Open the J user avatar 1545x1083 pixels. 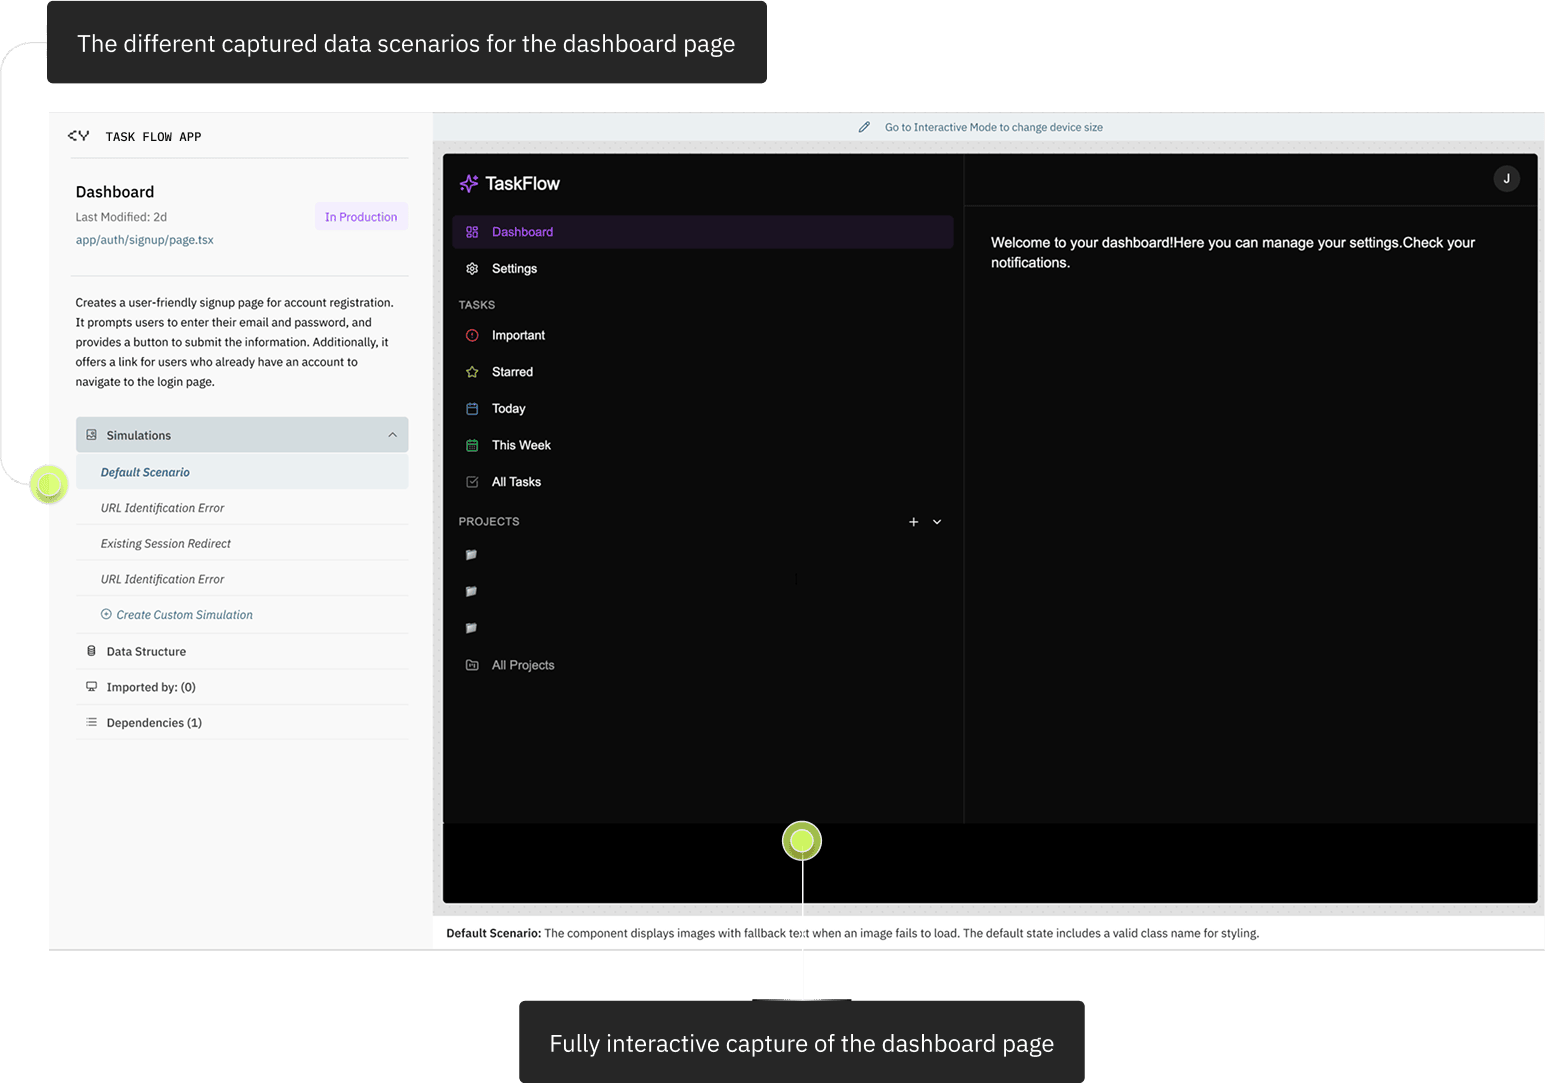(1506, 179)
